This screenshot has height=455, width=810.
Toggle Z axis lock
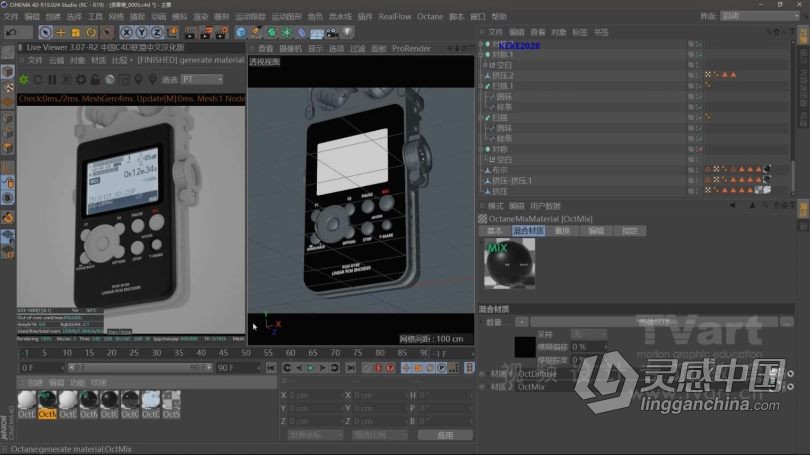coord(157,33)
